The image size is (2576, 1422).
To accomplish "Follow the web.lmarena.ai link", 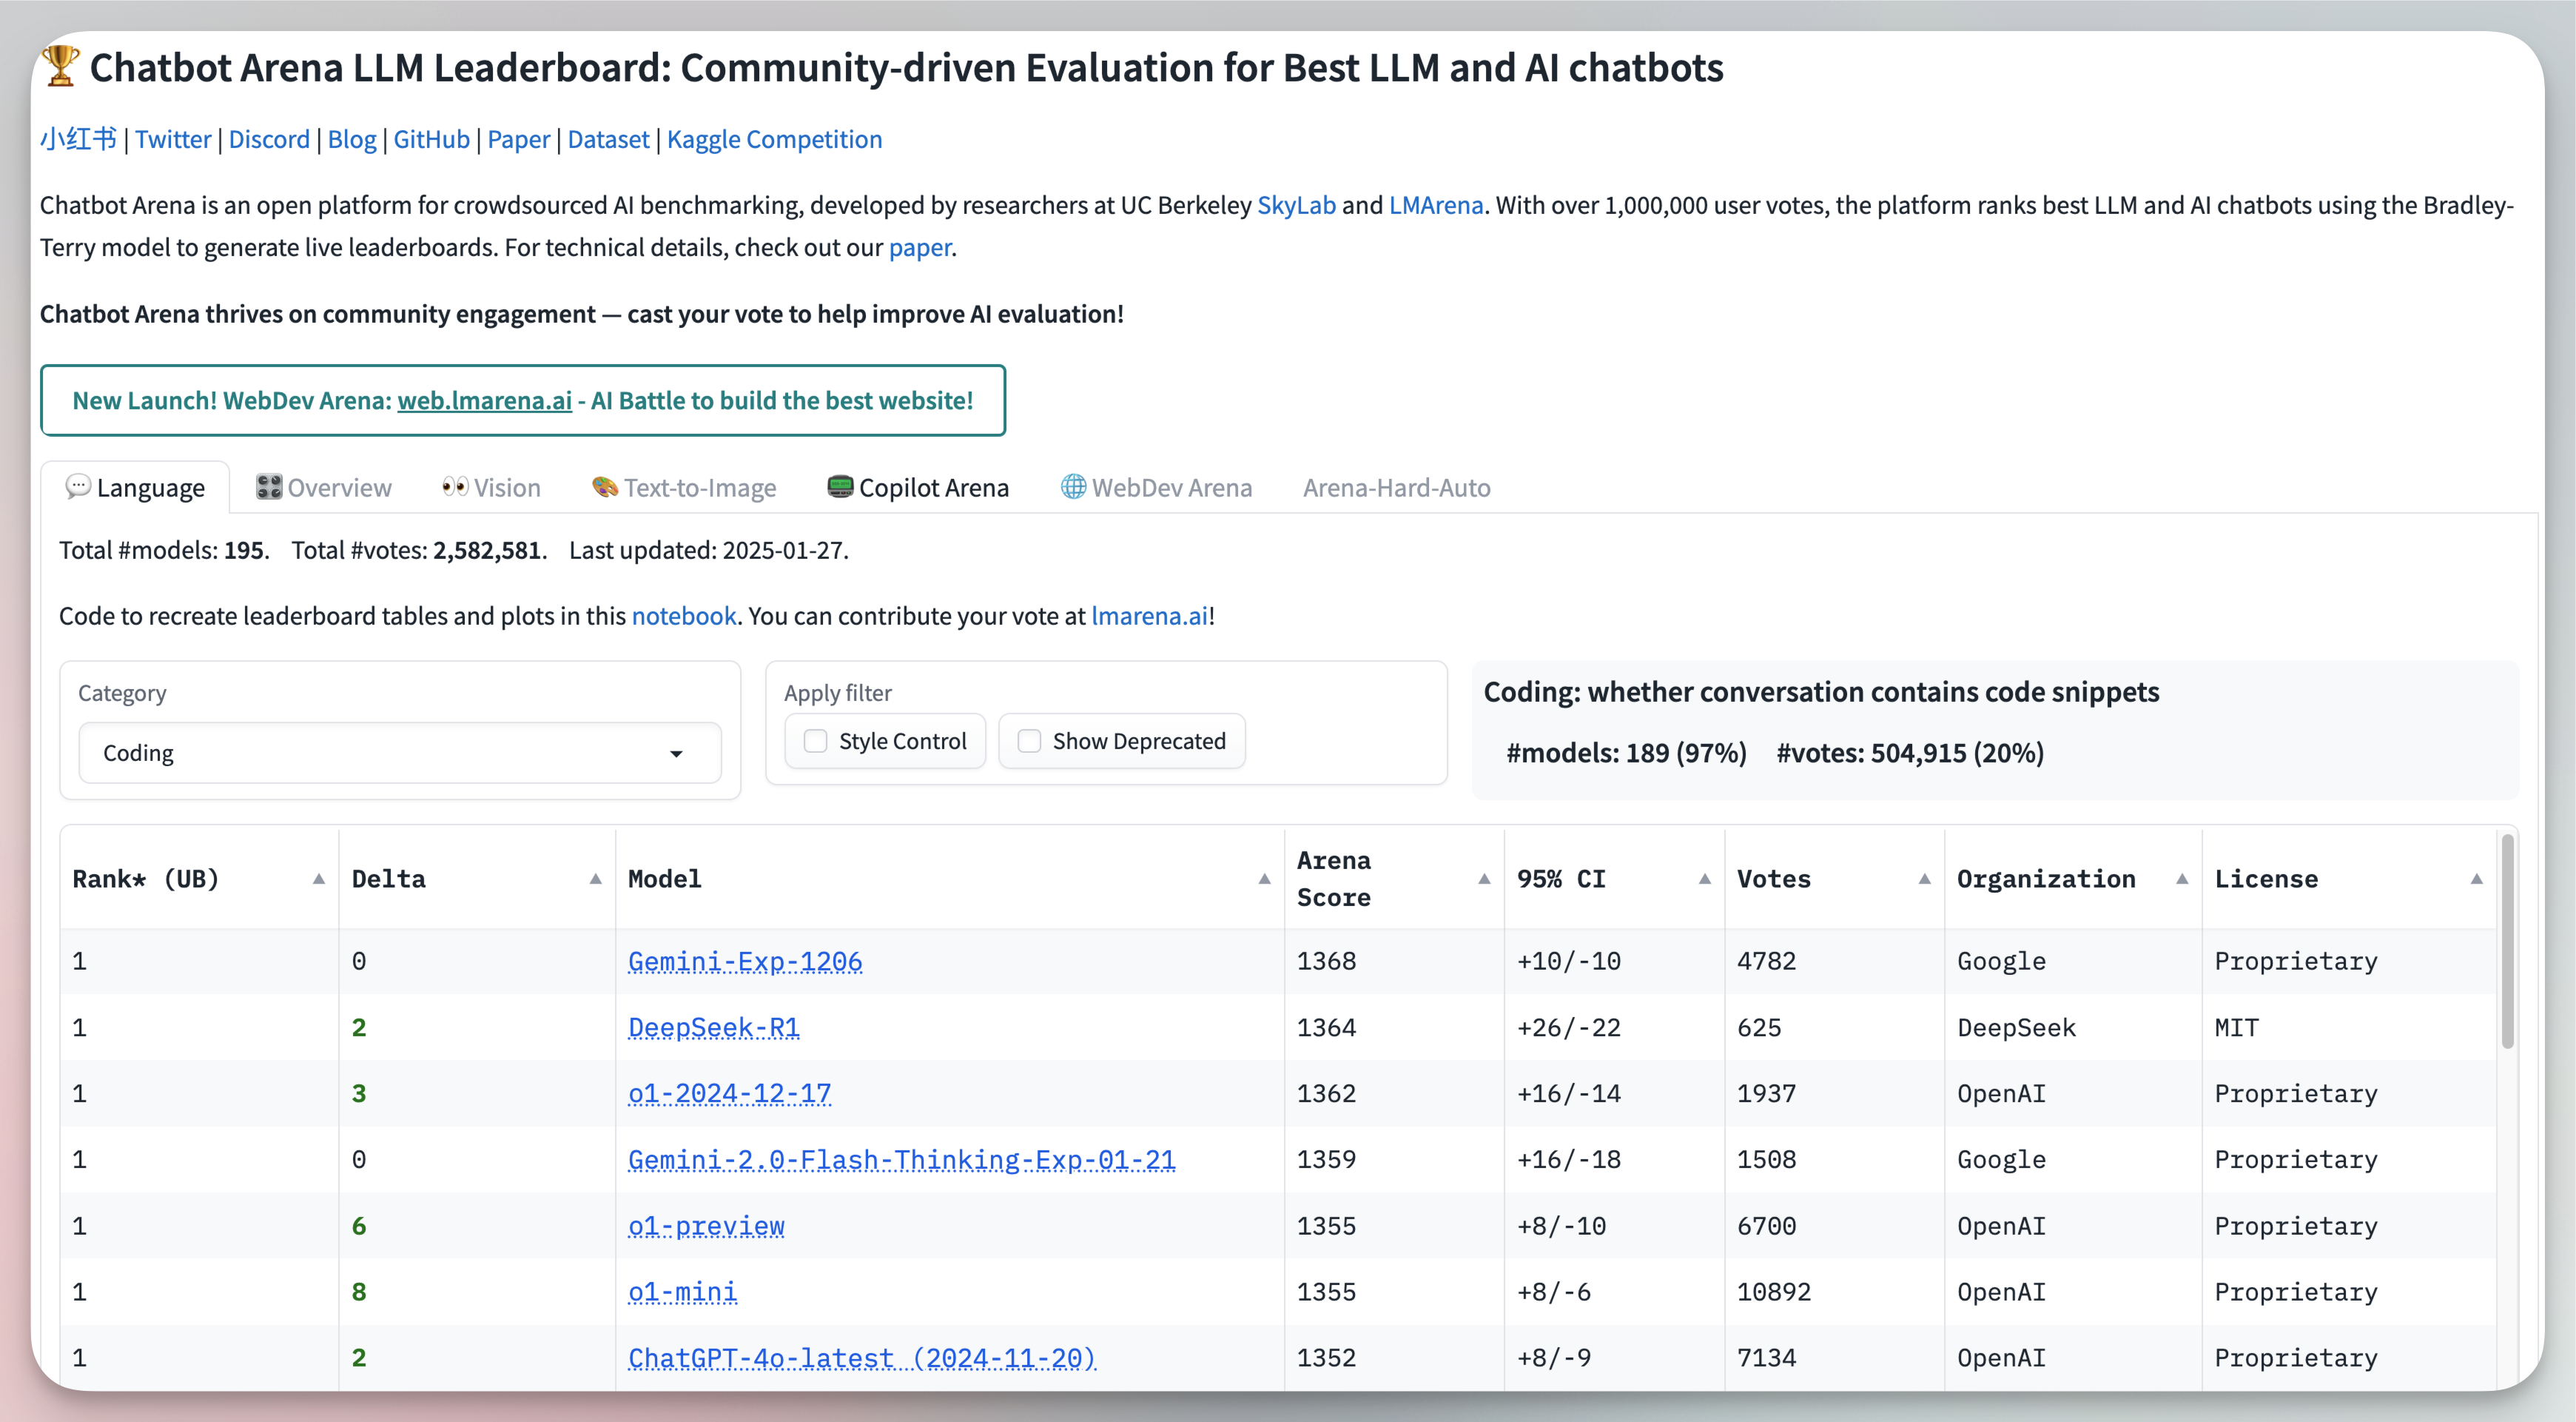I will (x=484, y=401).
